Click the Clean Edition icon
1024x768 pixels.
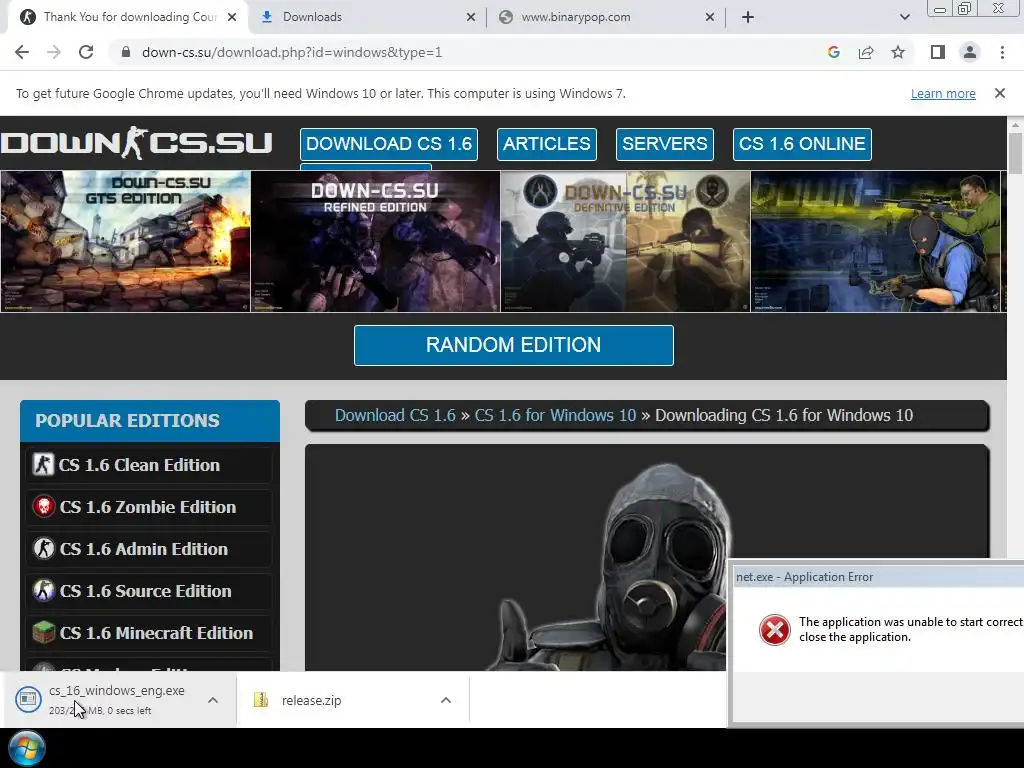click(x=43, y=464)
